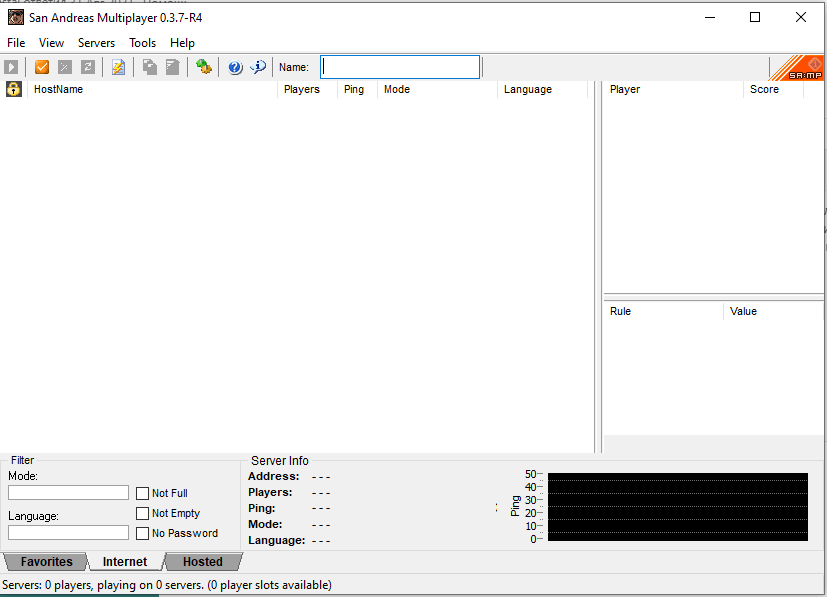Screen dimensions: 827x597
Task: Switch to the Favorites tab
Action: (46, 562)
